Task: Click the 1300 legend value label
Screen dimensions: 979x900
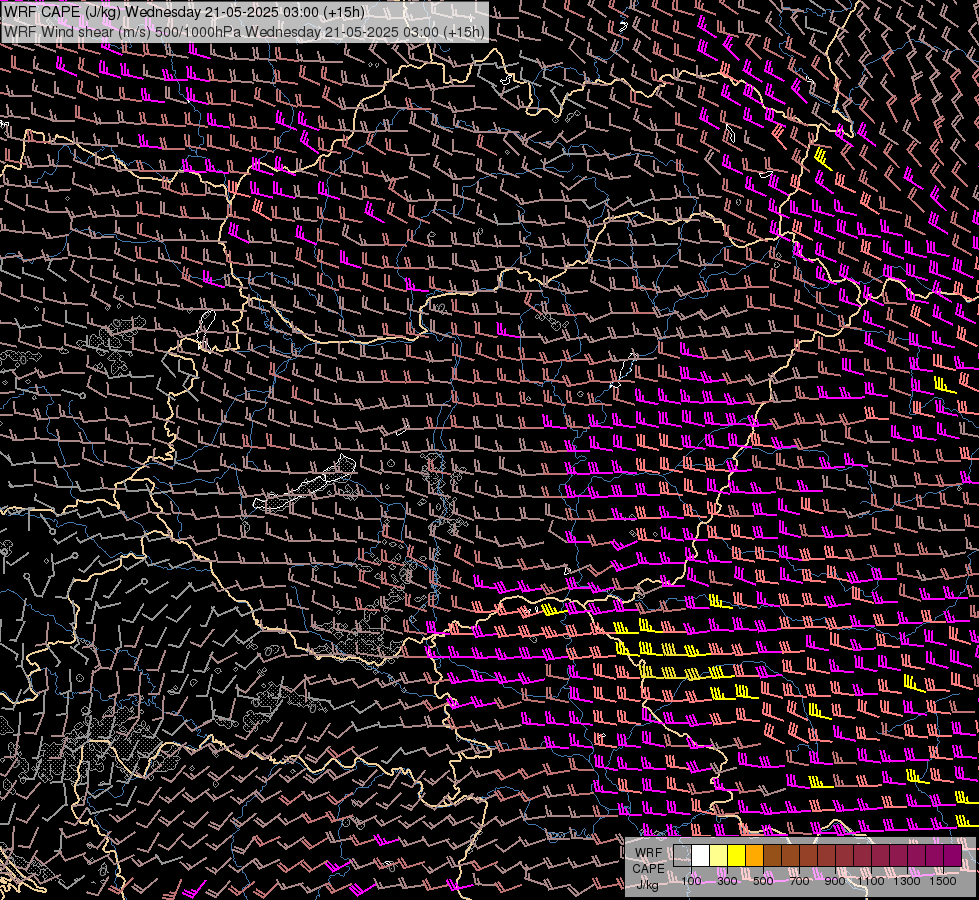Action: point(907,881)
